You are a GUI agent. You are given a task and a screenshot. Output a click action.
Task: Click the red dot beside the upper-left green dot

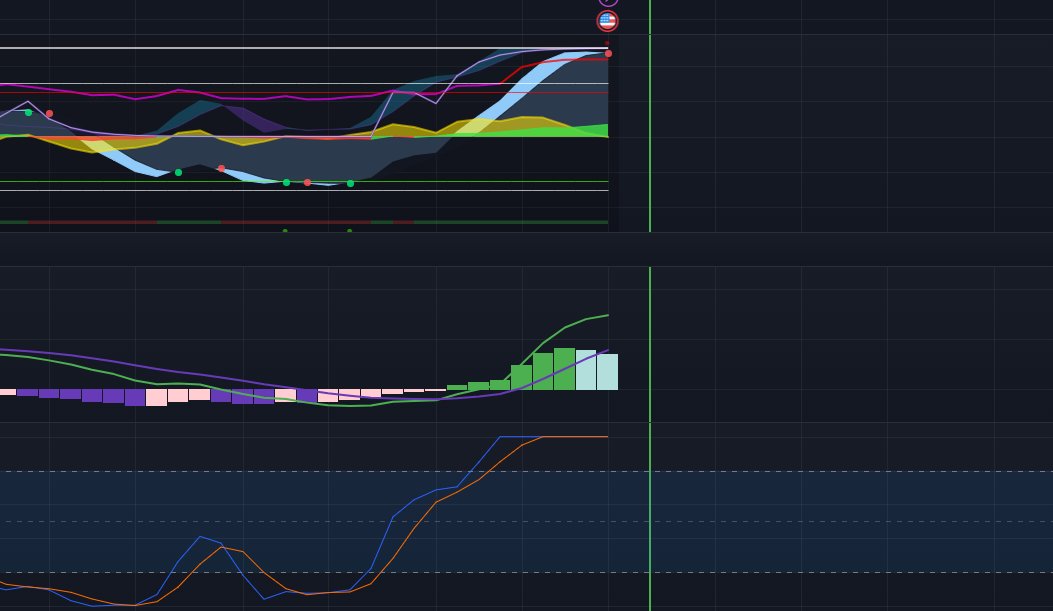tap(50, 113)
